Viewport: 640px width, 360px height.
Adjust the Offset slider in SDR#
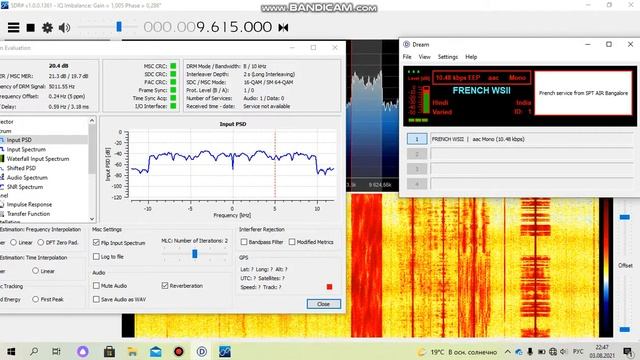(x=624, y=329)
